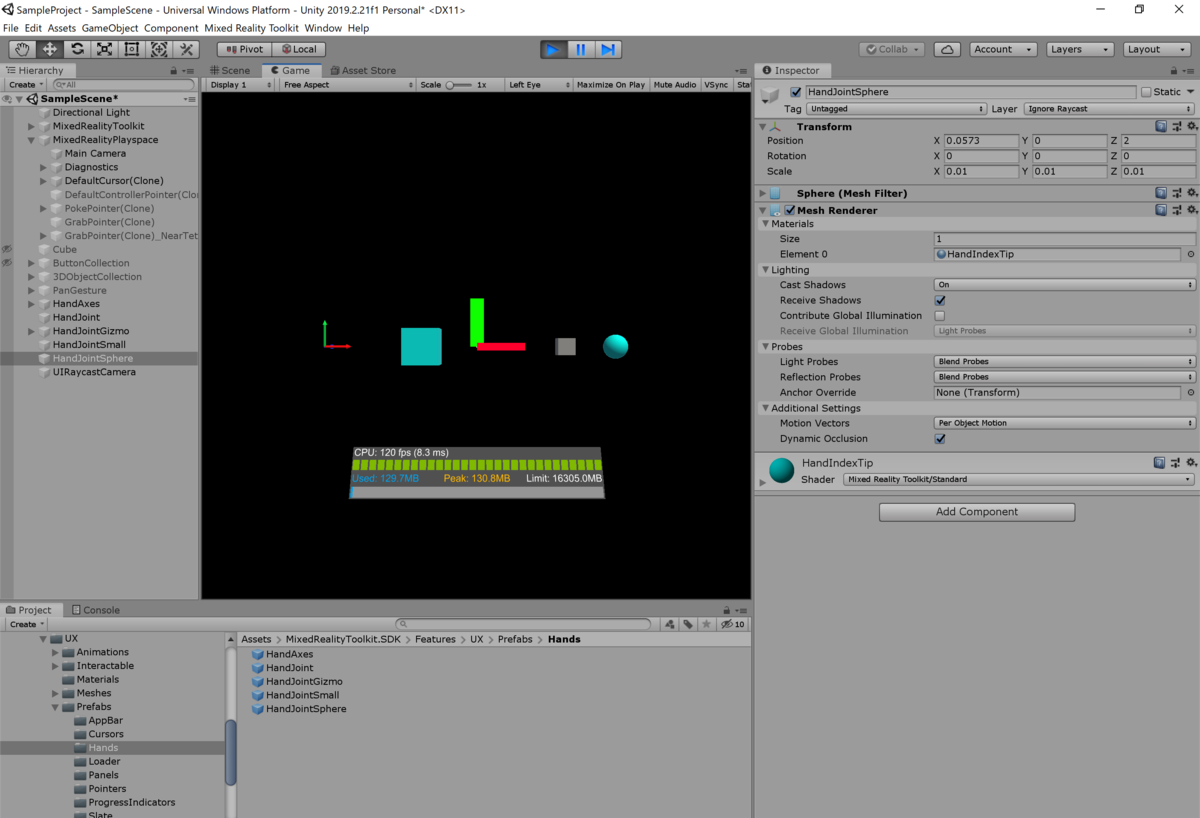The width and height of the screenshot is (1200, 818).
Task: Uncheck Receive Shadows
Action: pyautogui.click(x=940, y=300)
